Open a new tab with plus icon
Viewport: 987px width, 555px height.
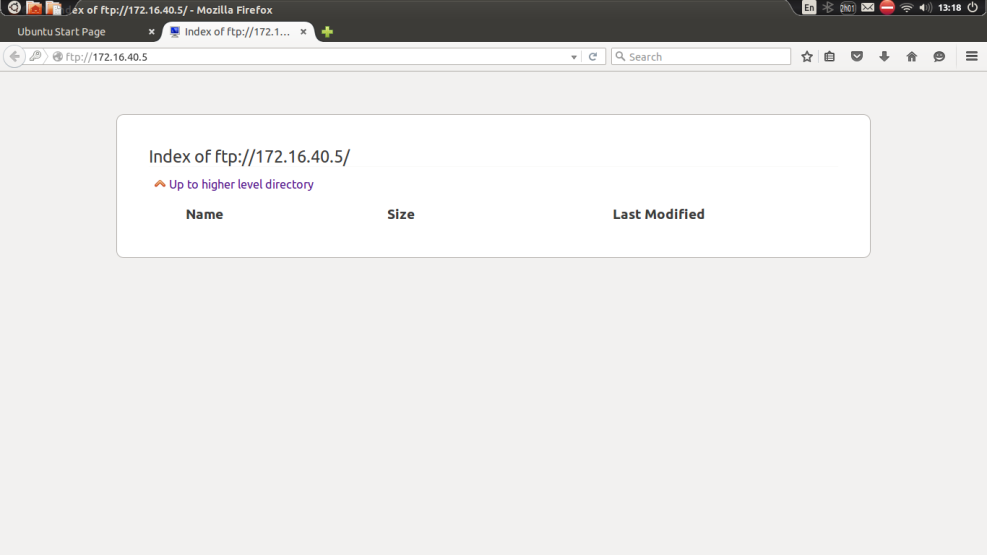327,32
